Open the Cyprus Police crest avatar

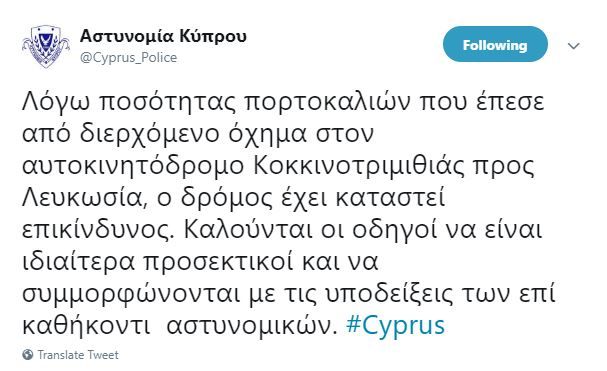pos(46,46)
